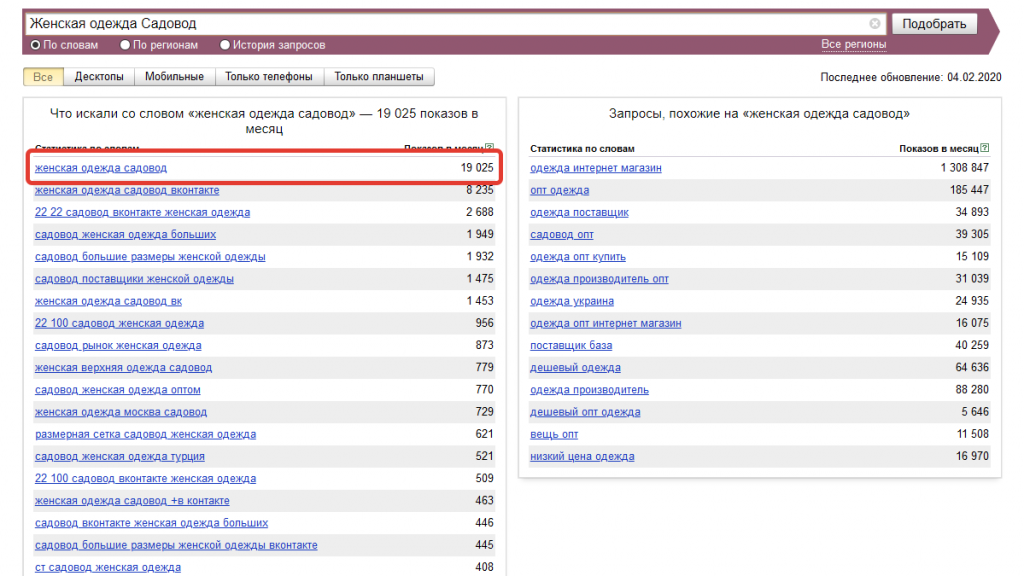Viewport: 1024px width, 576px height.
Task: Click the impressions value 88 280
Action: (x=972, y=390)
